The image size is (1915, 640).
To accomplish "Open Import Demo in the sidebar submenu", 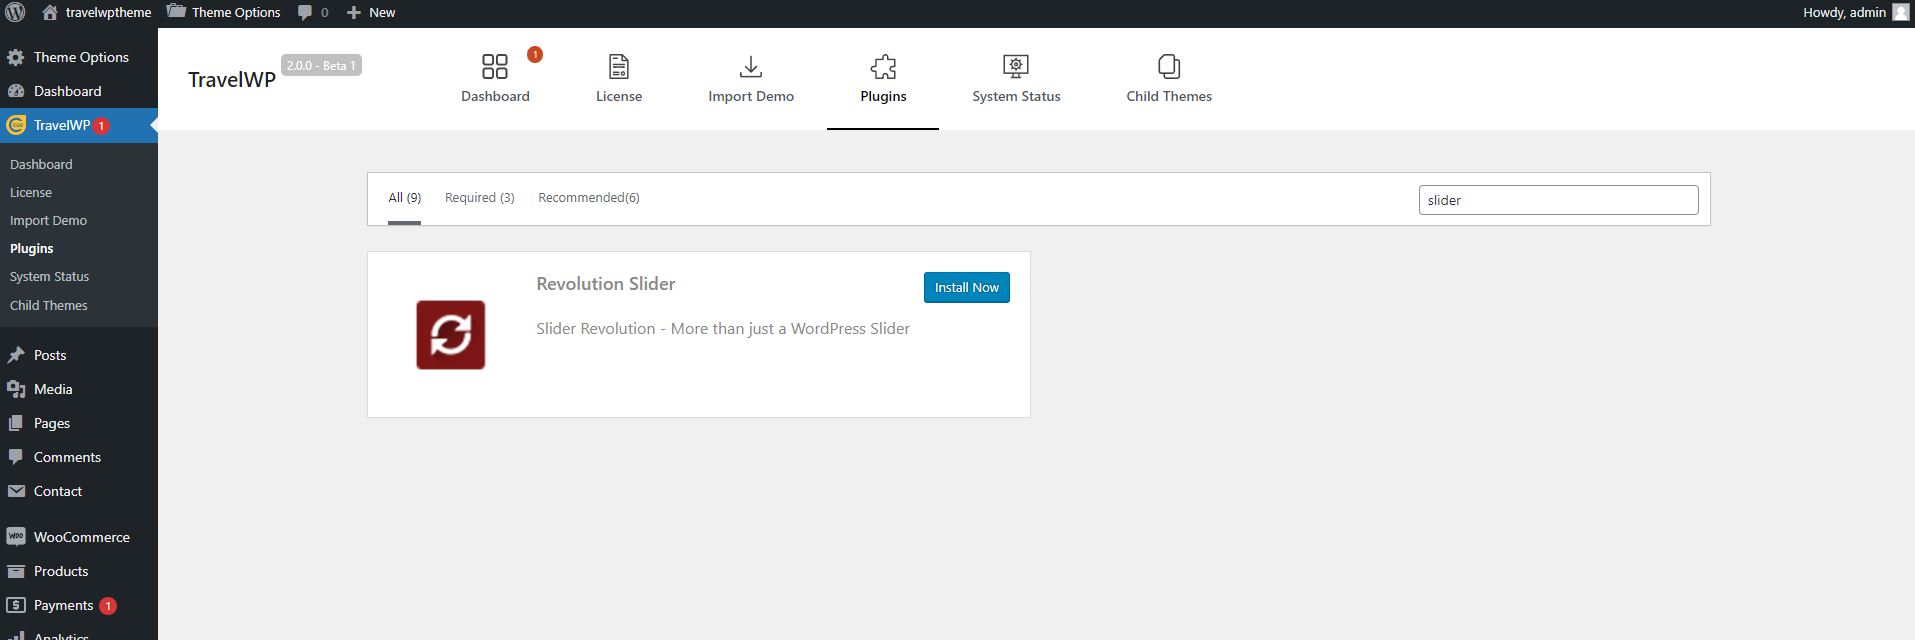I will (x=48, y=220).
